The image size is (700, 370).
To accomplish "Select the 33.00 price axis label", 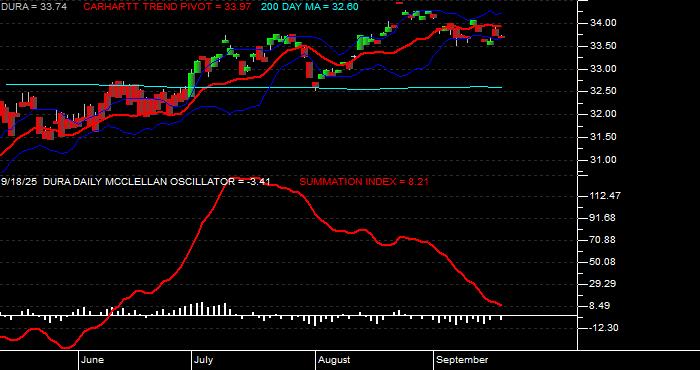I will (604, 69).
